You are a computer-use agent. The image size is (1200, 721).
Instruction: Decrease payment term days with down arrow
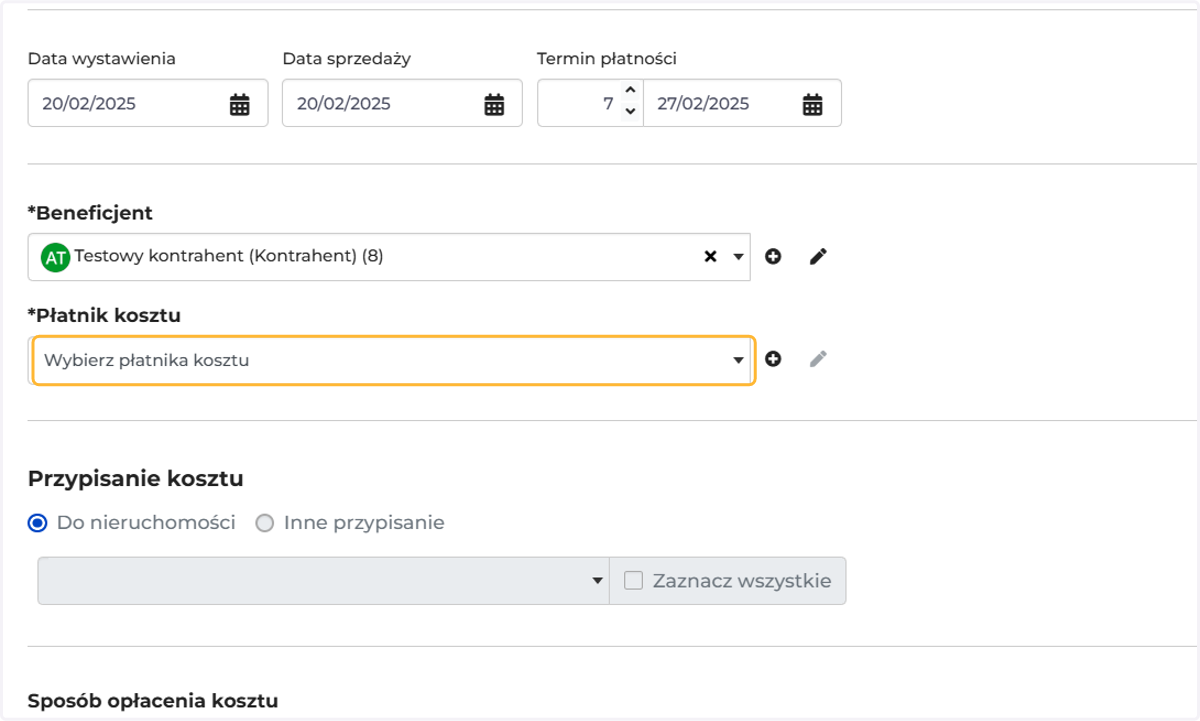tap(630, 113)
